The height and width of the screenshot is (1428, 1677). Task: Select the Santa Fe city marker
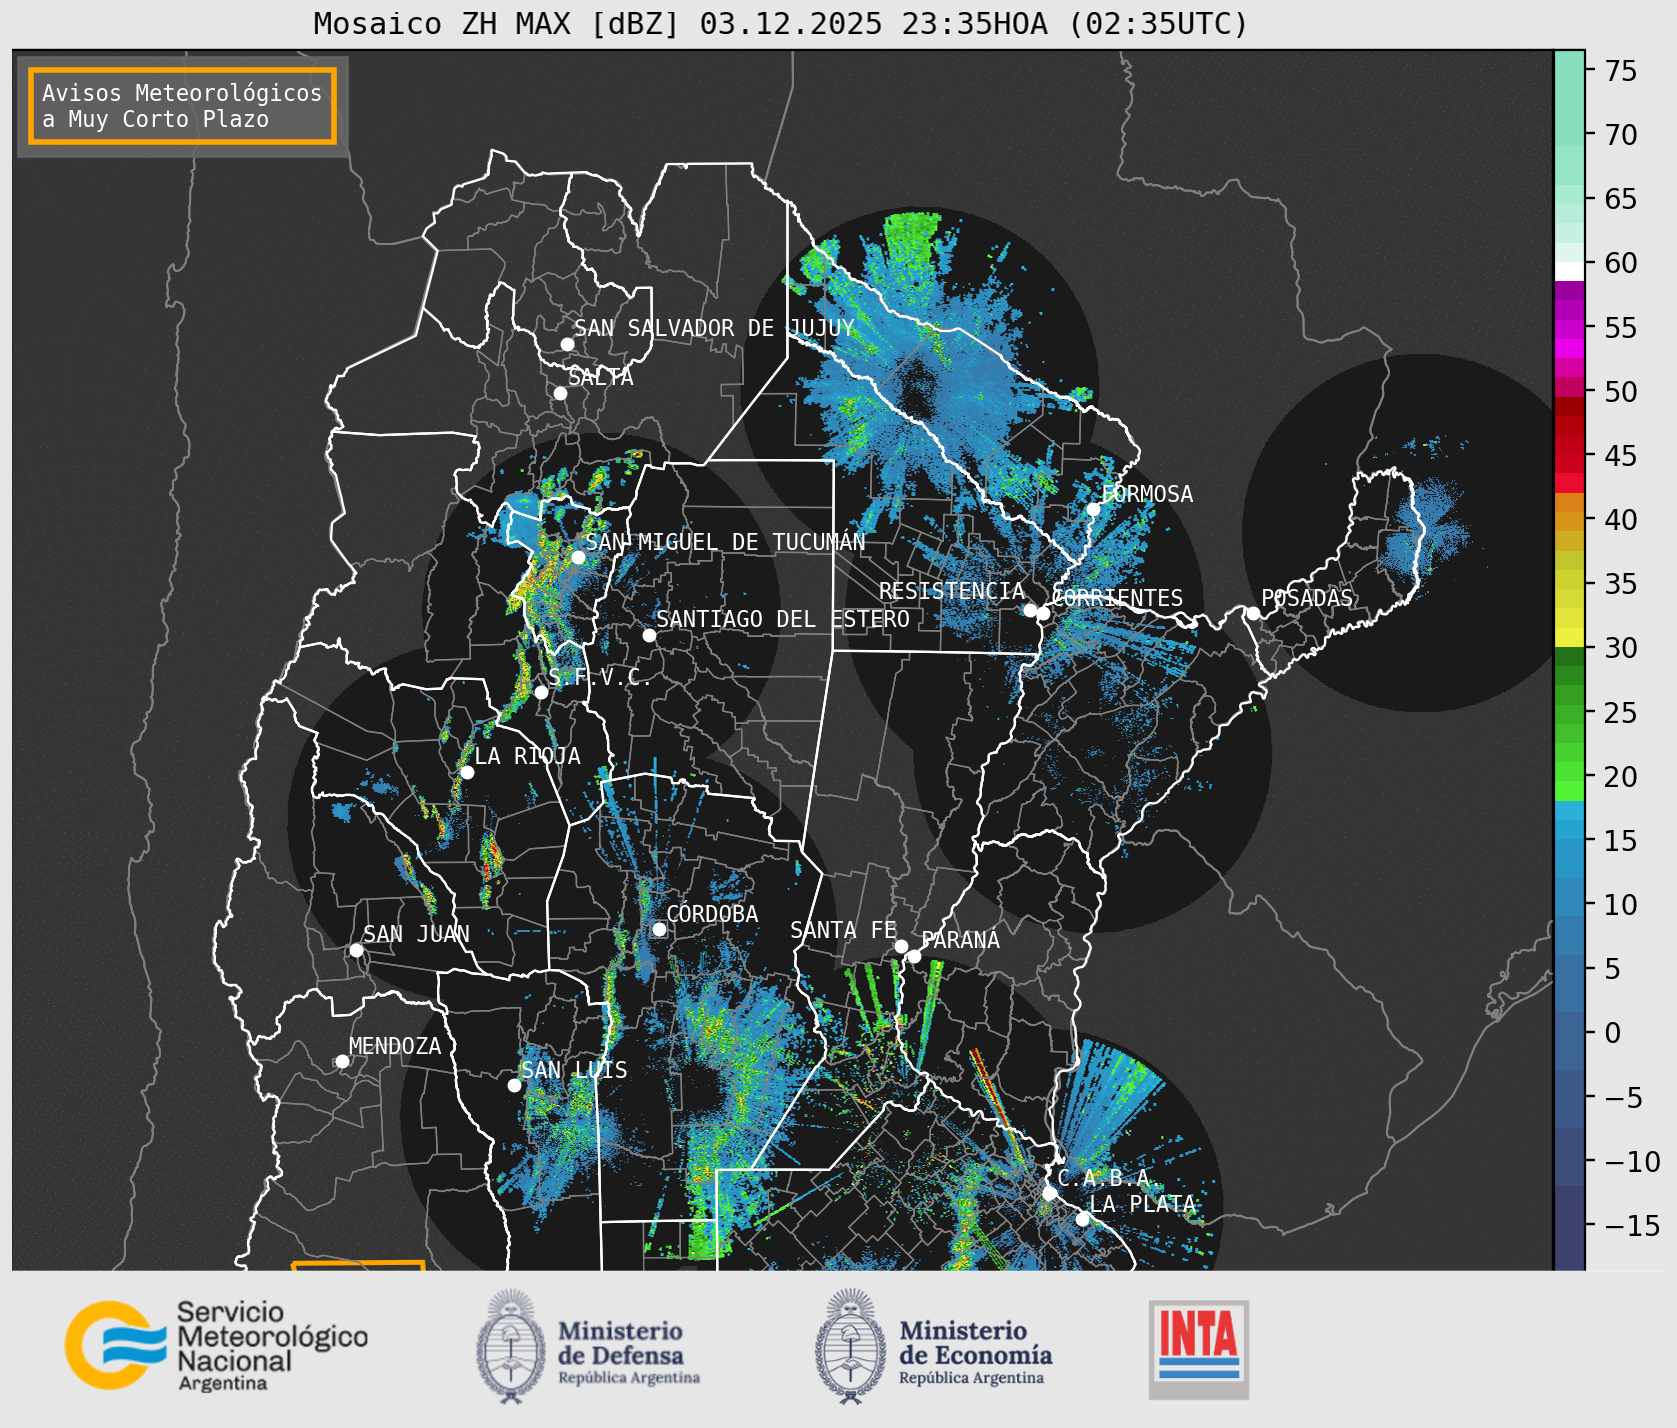click(x=901, y=946)
